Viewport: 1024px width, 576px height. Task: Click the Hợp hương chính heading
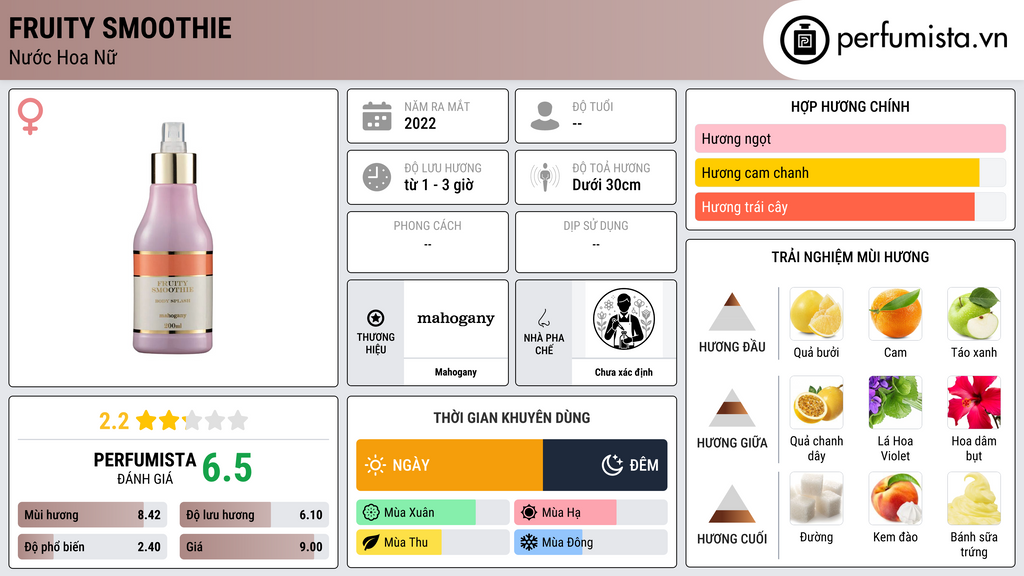tap(850, 106)
